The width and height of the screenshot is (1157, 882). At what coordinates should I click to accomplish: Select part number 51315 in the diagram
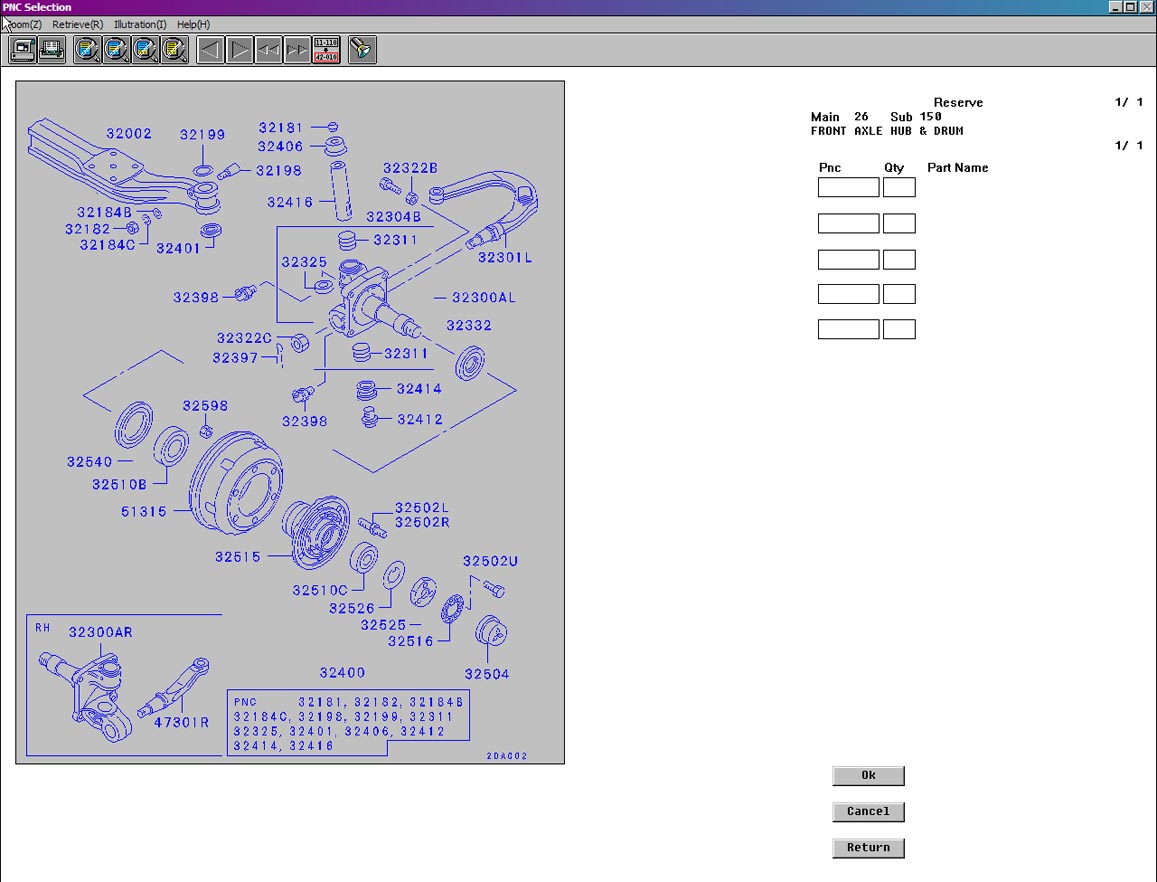click(144, 512)
